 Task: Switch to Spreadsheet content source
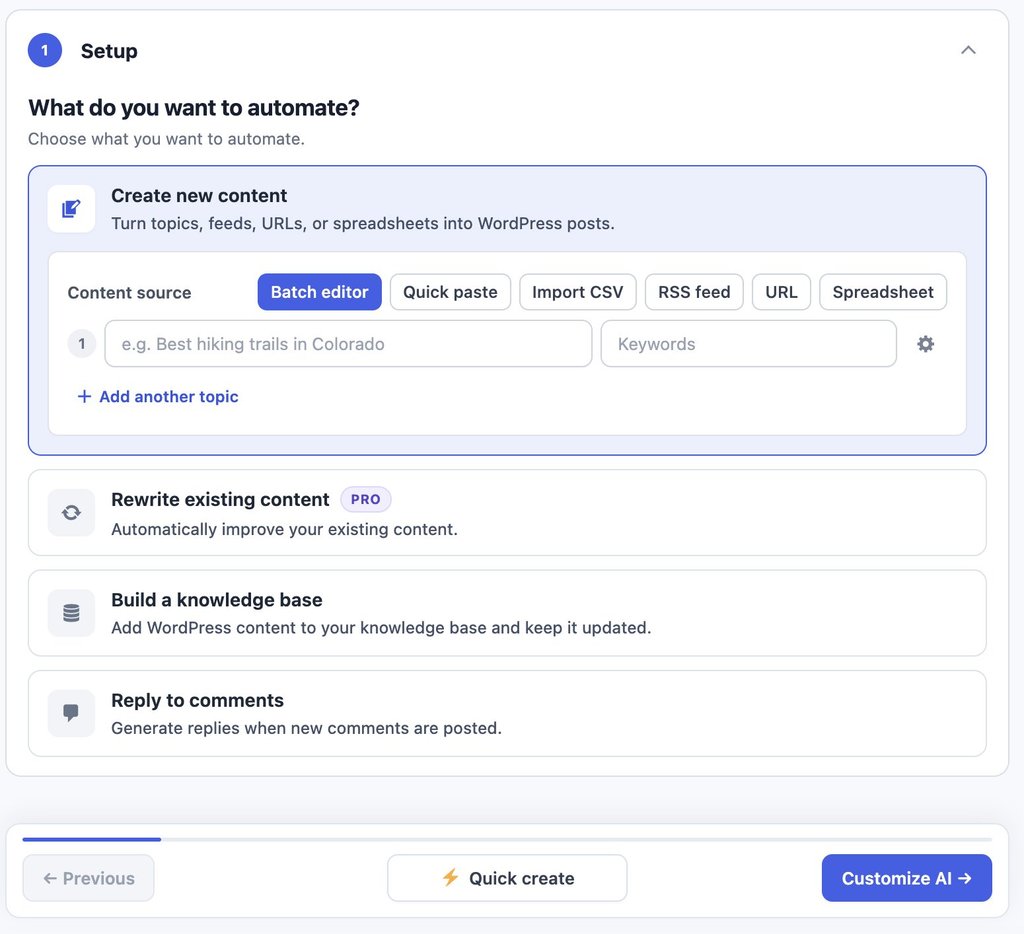click(883, 292)
